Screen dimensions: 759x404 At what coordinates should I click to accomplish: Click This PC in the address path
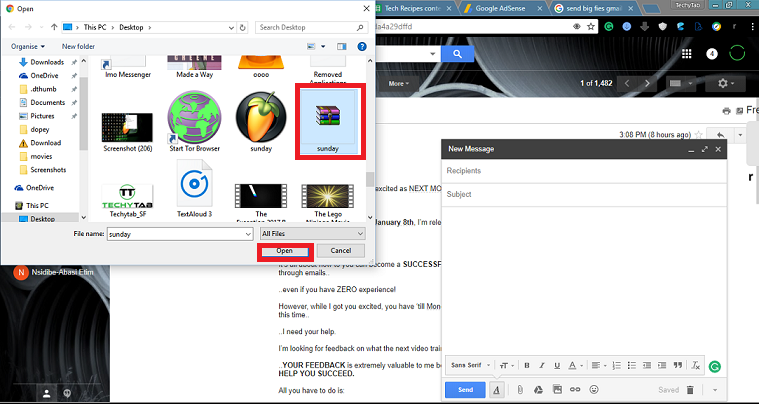tap(94, 28)
